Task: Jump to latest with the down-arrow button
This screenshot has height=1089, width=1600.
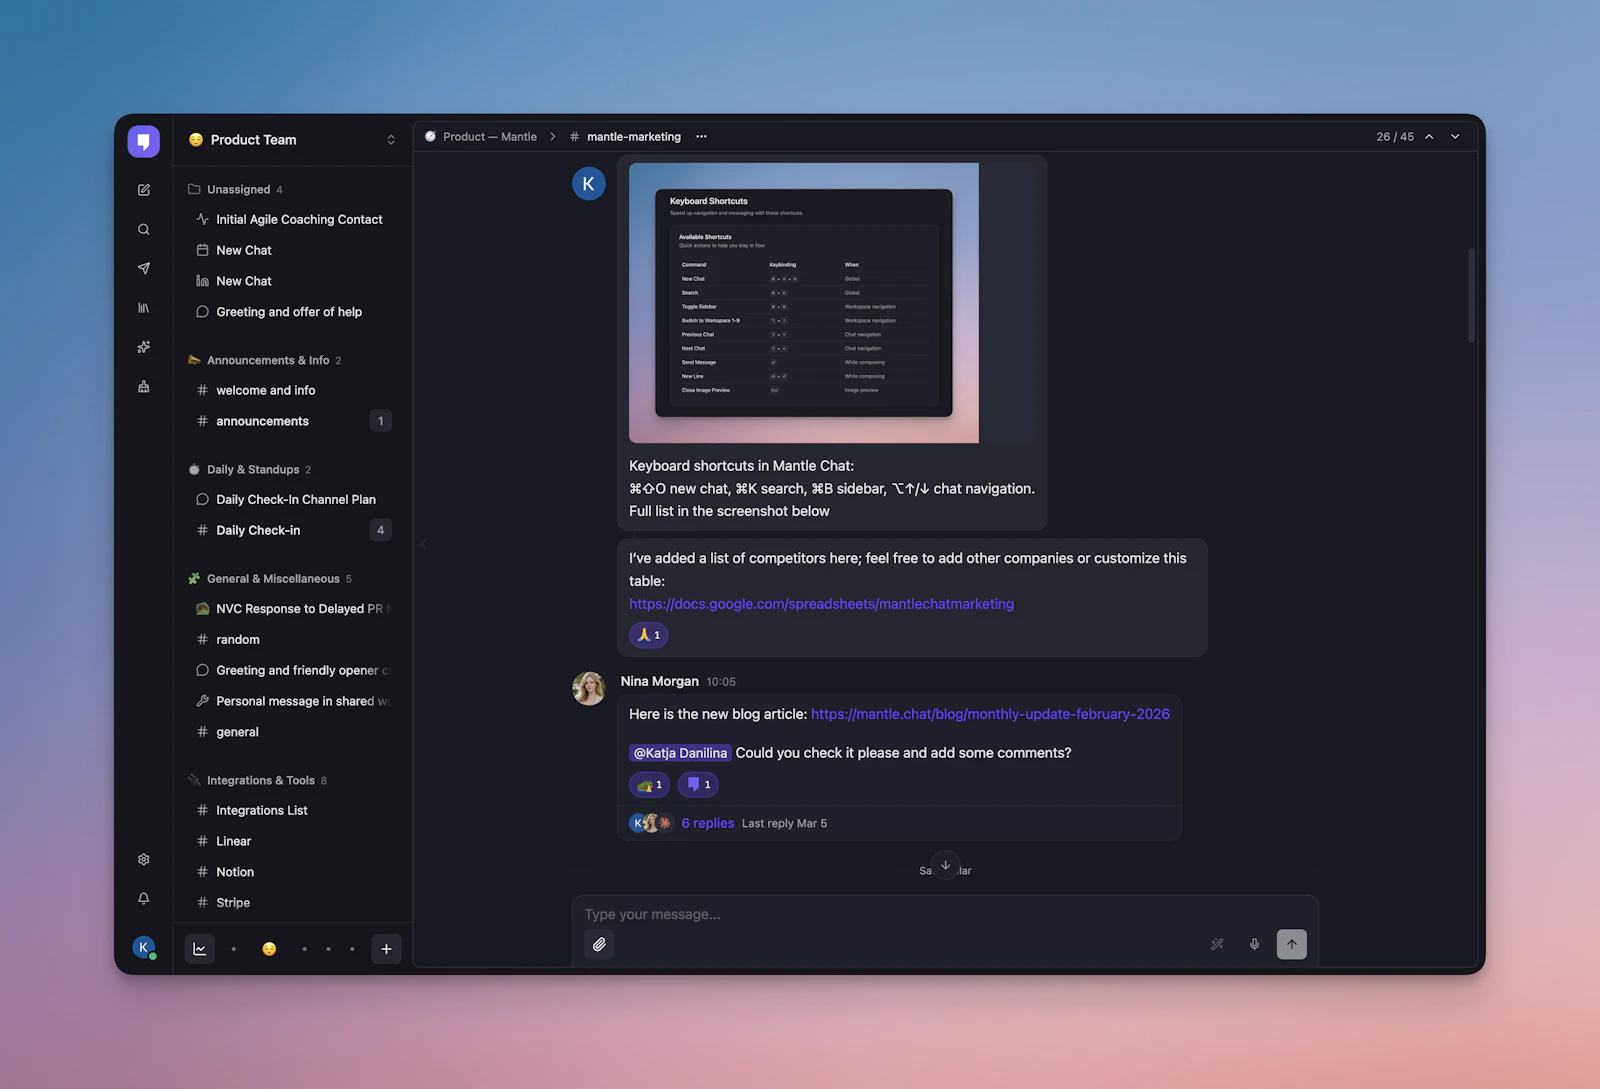Action: pyautogui.click(x=946, y=865)
